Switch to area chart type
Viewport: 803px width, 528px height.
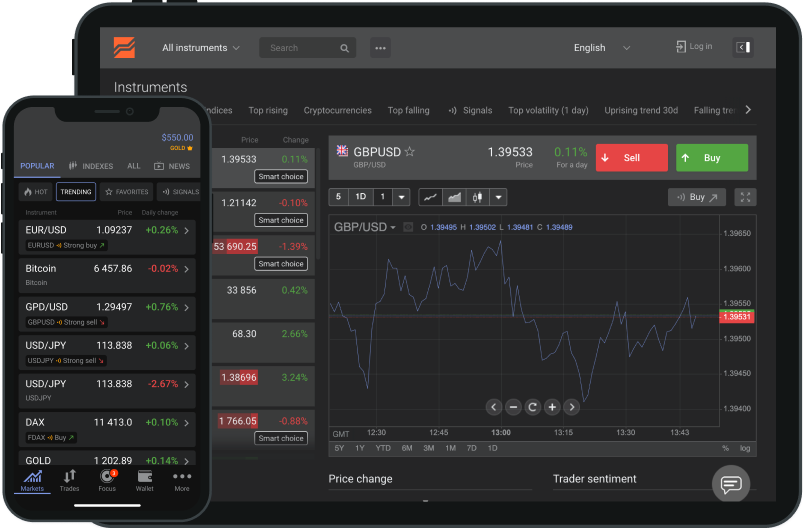[454, 197]
